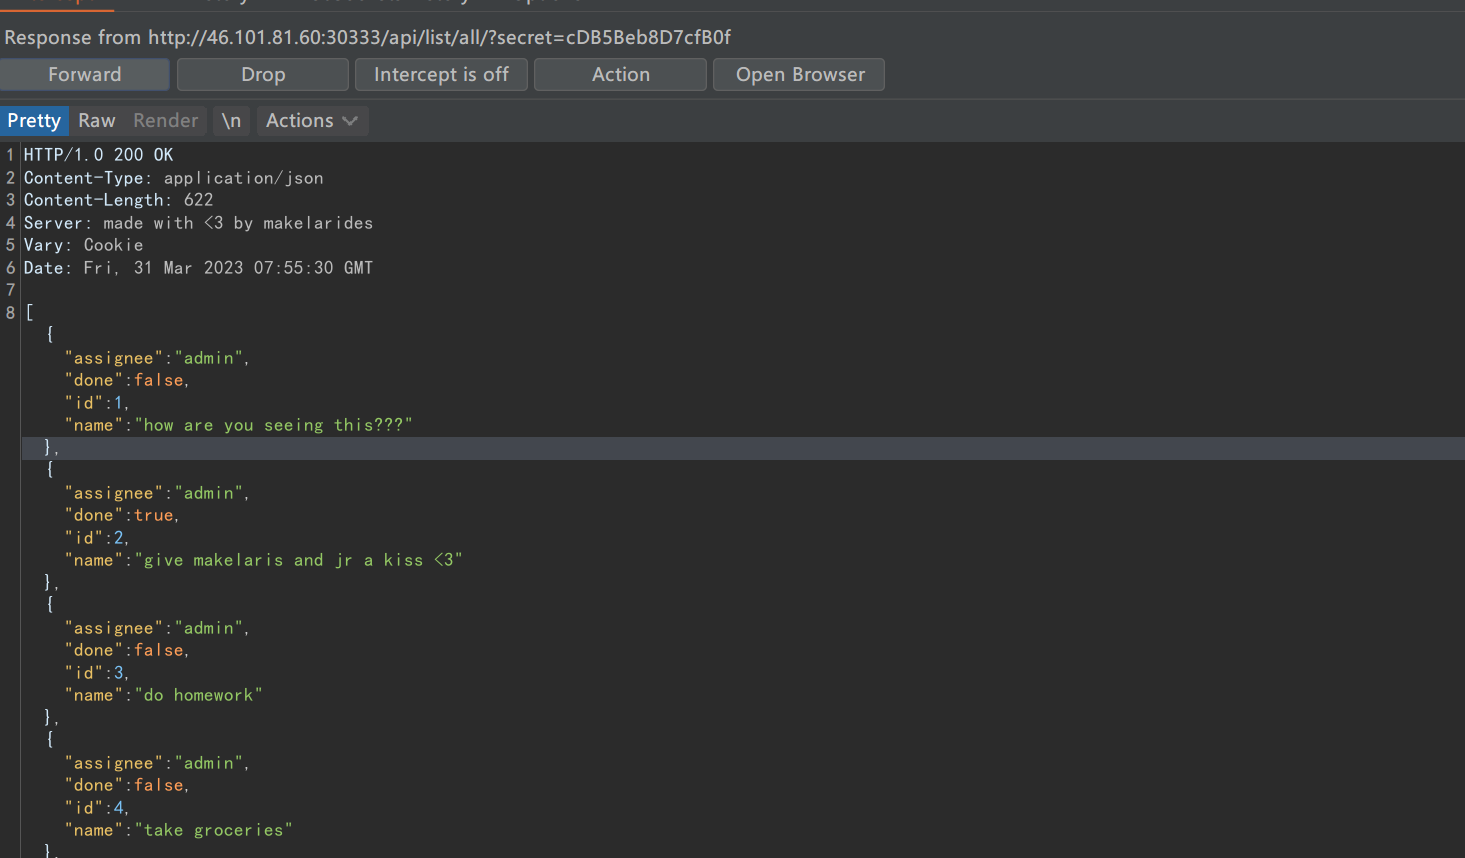The width and height of the screenshot is (1465, 858).
Task: Select the HTTP/1.0 200 OK status line
Action: pyautogui.click(x=98, y=155)
